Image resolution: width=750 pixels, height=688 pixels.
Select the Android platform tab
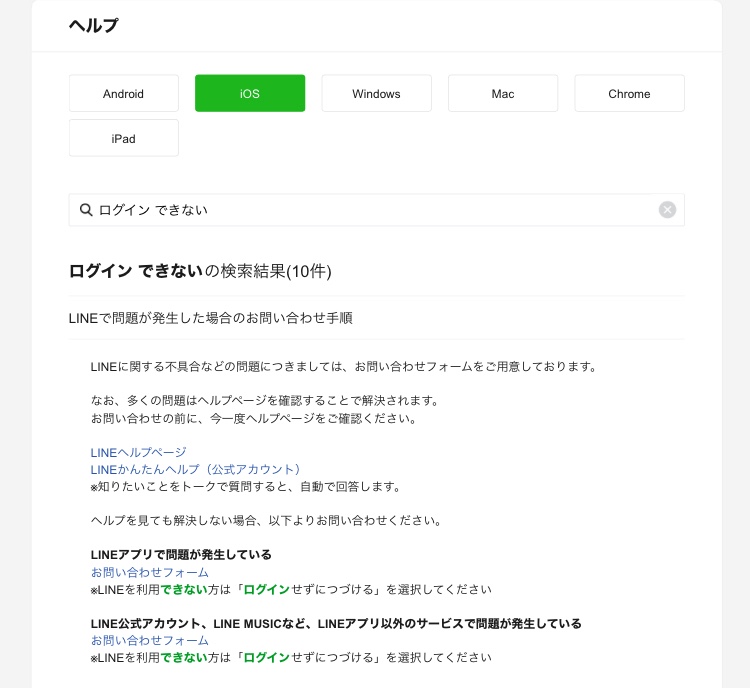pyautogui.click(x=124, y=93)
